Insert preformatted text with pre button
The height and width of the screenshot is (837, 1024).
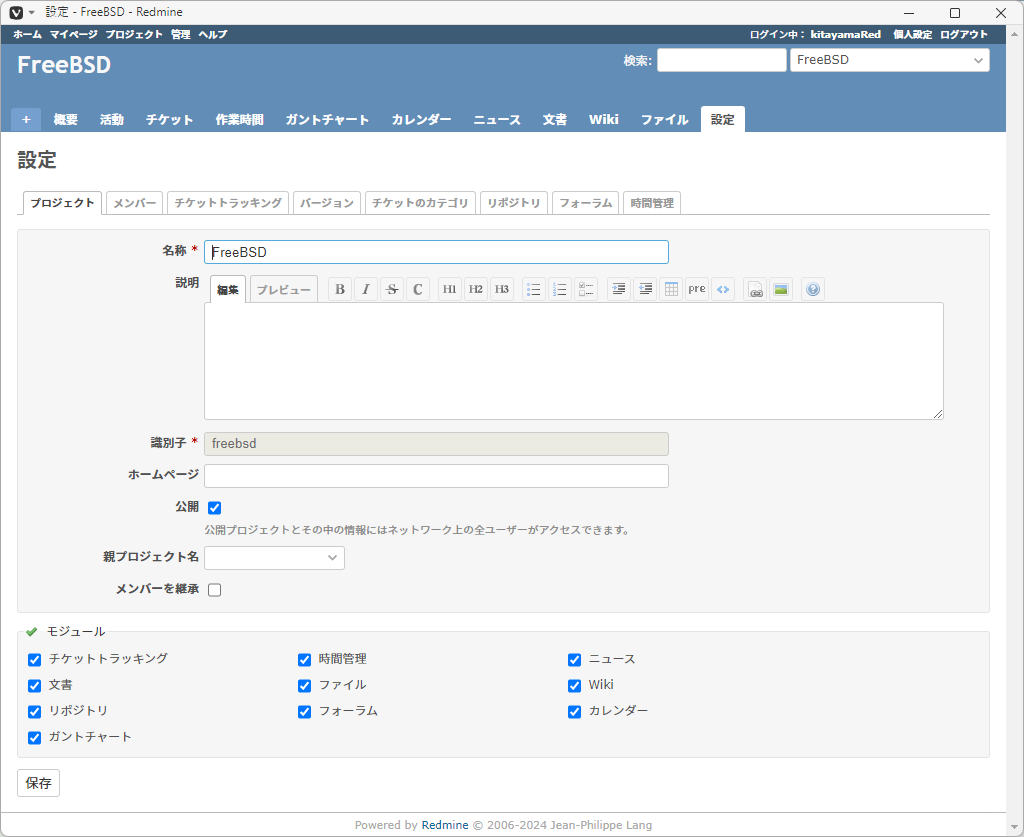697,289
